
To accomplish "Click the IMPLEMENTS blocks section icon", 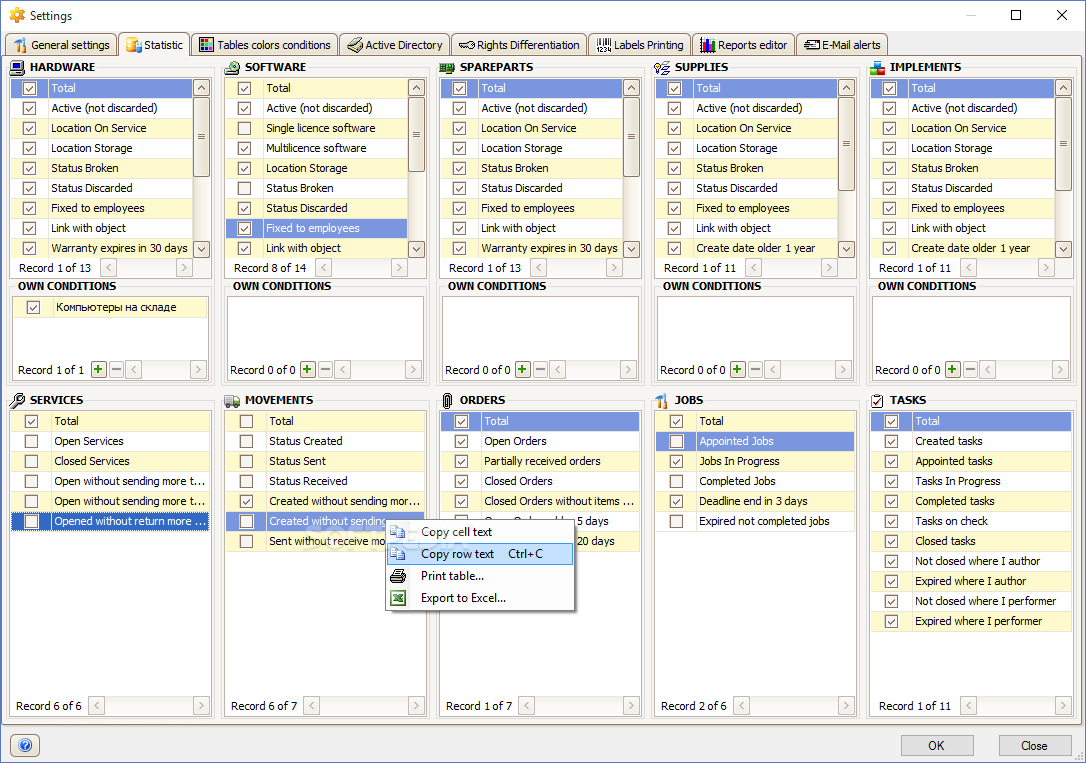I will point(878,67).
